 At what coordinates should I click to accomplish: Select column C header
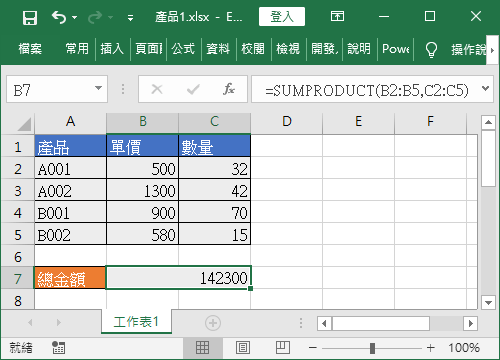point(215,121)
